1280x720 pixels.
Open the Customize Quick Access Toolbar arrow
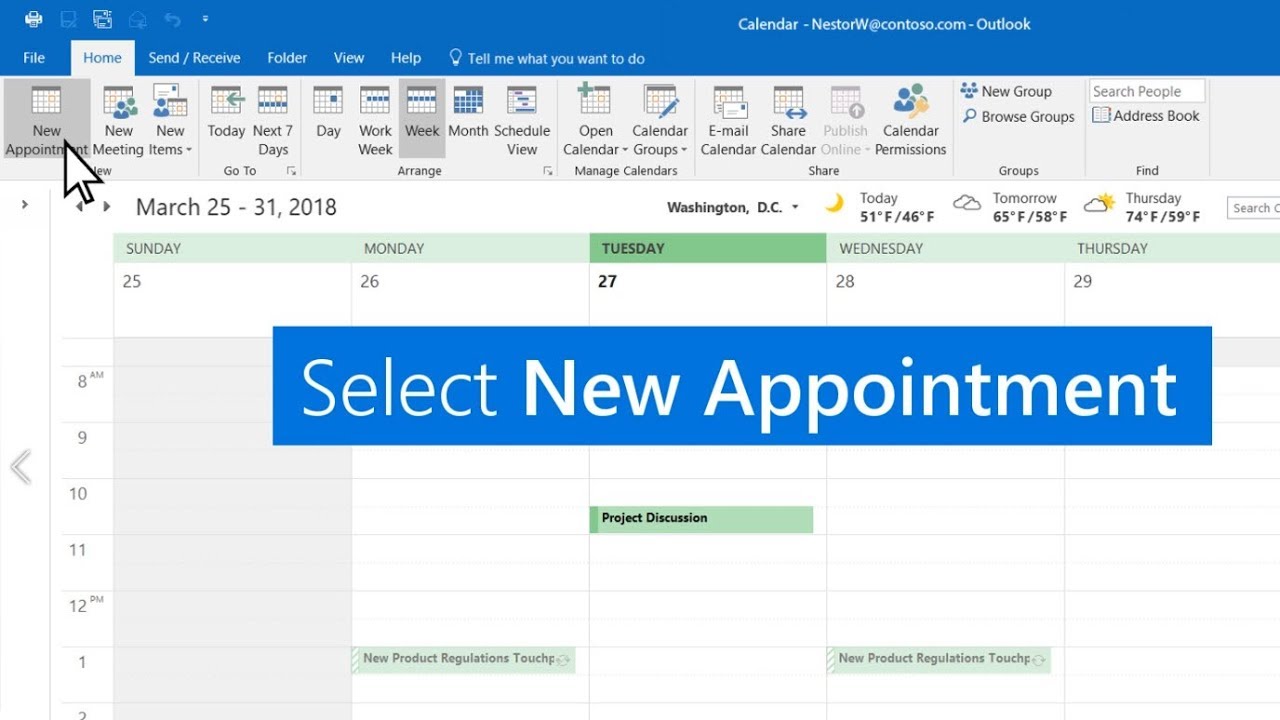point(205,19)
